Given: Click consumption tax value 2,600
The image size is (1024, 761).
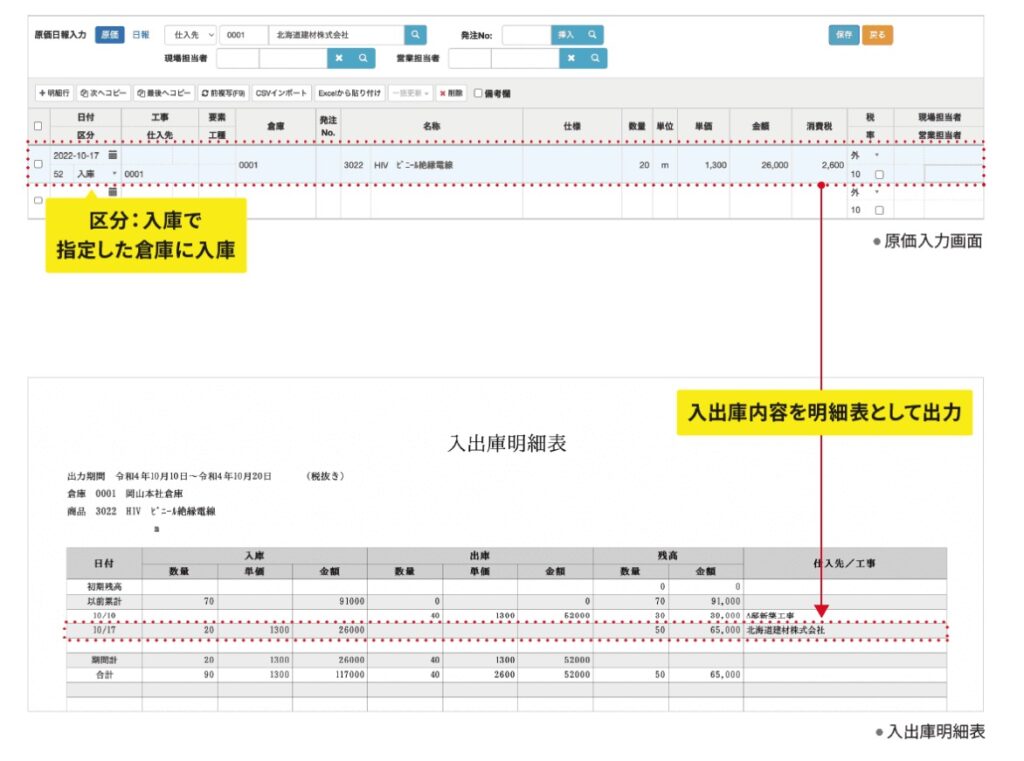Looking at the screenshot, I should coord(833,165).
